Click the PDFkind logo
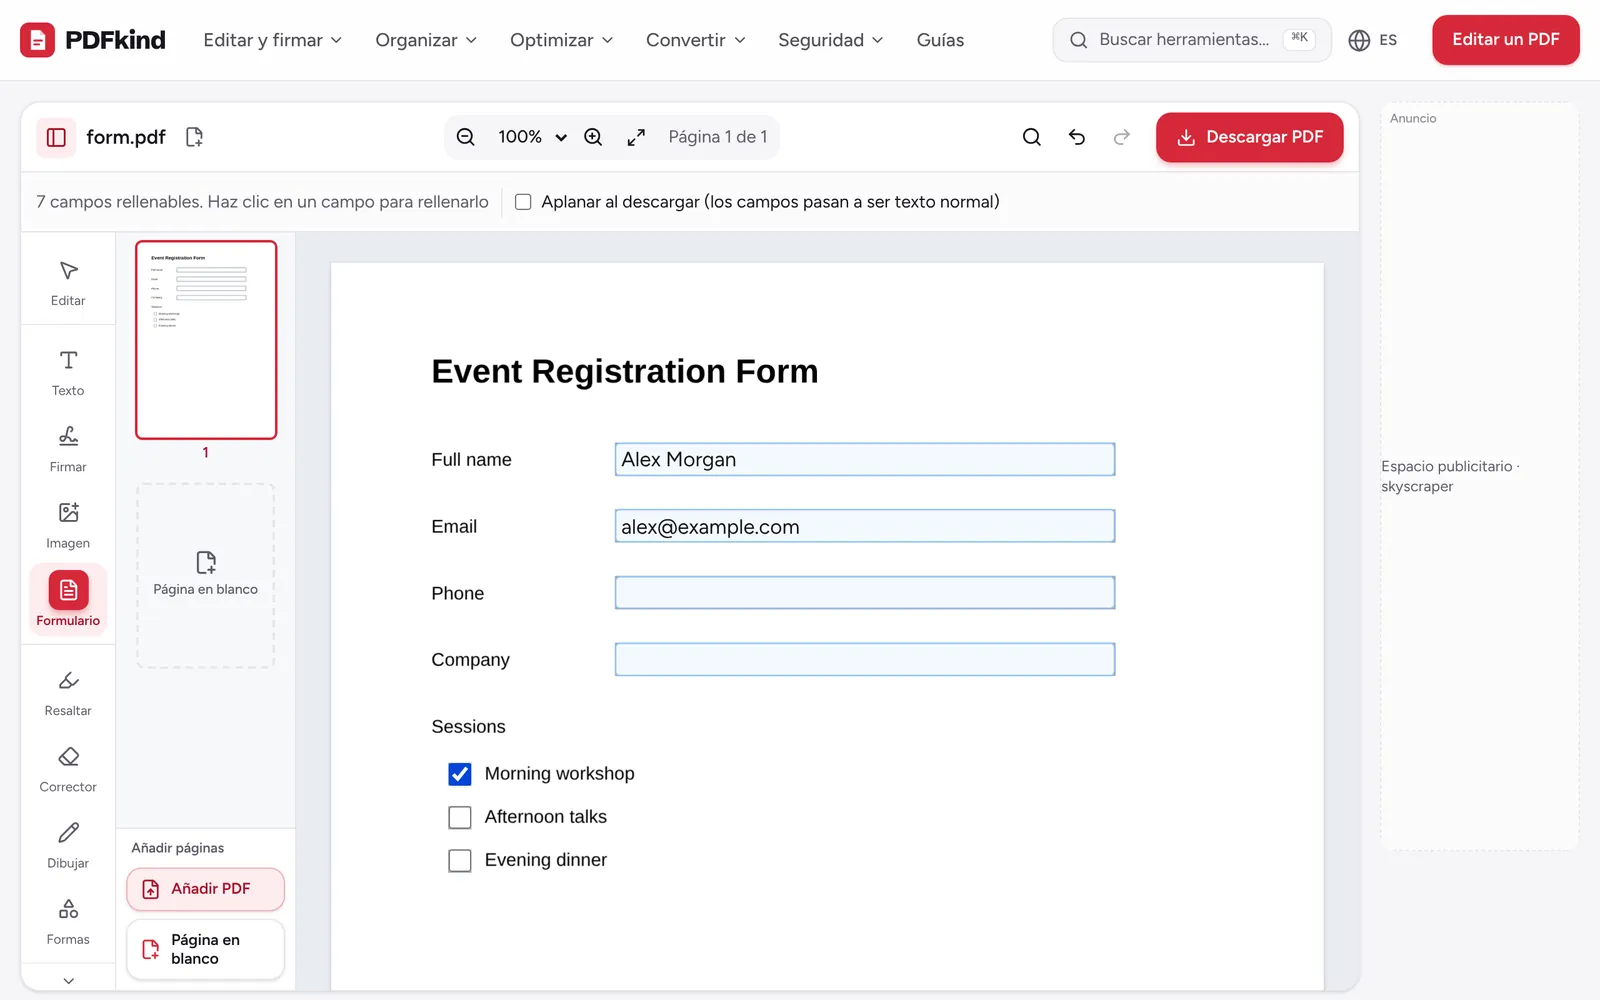The width and height of the screenshot is (1600, 1000). [x=93, y=40]
